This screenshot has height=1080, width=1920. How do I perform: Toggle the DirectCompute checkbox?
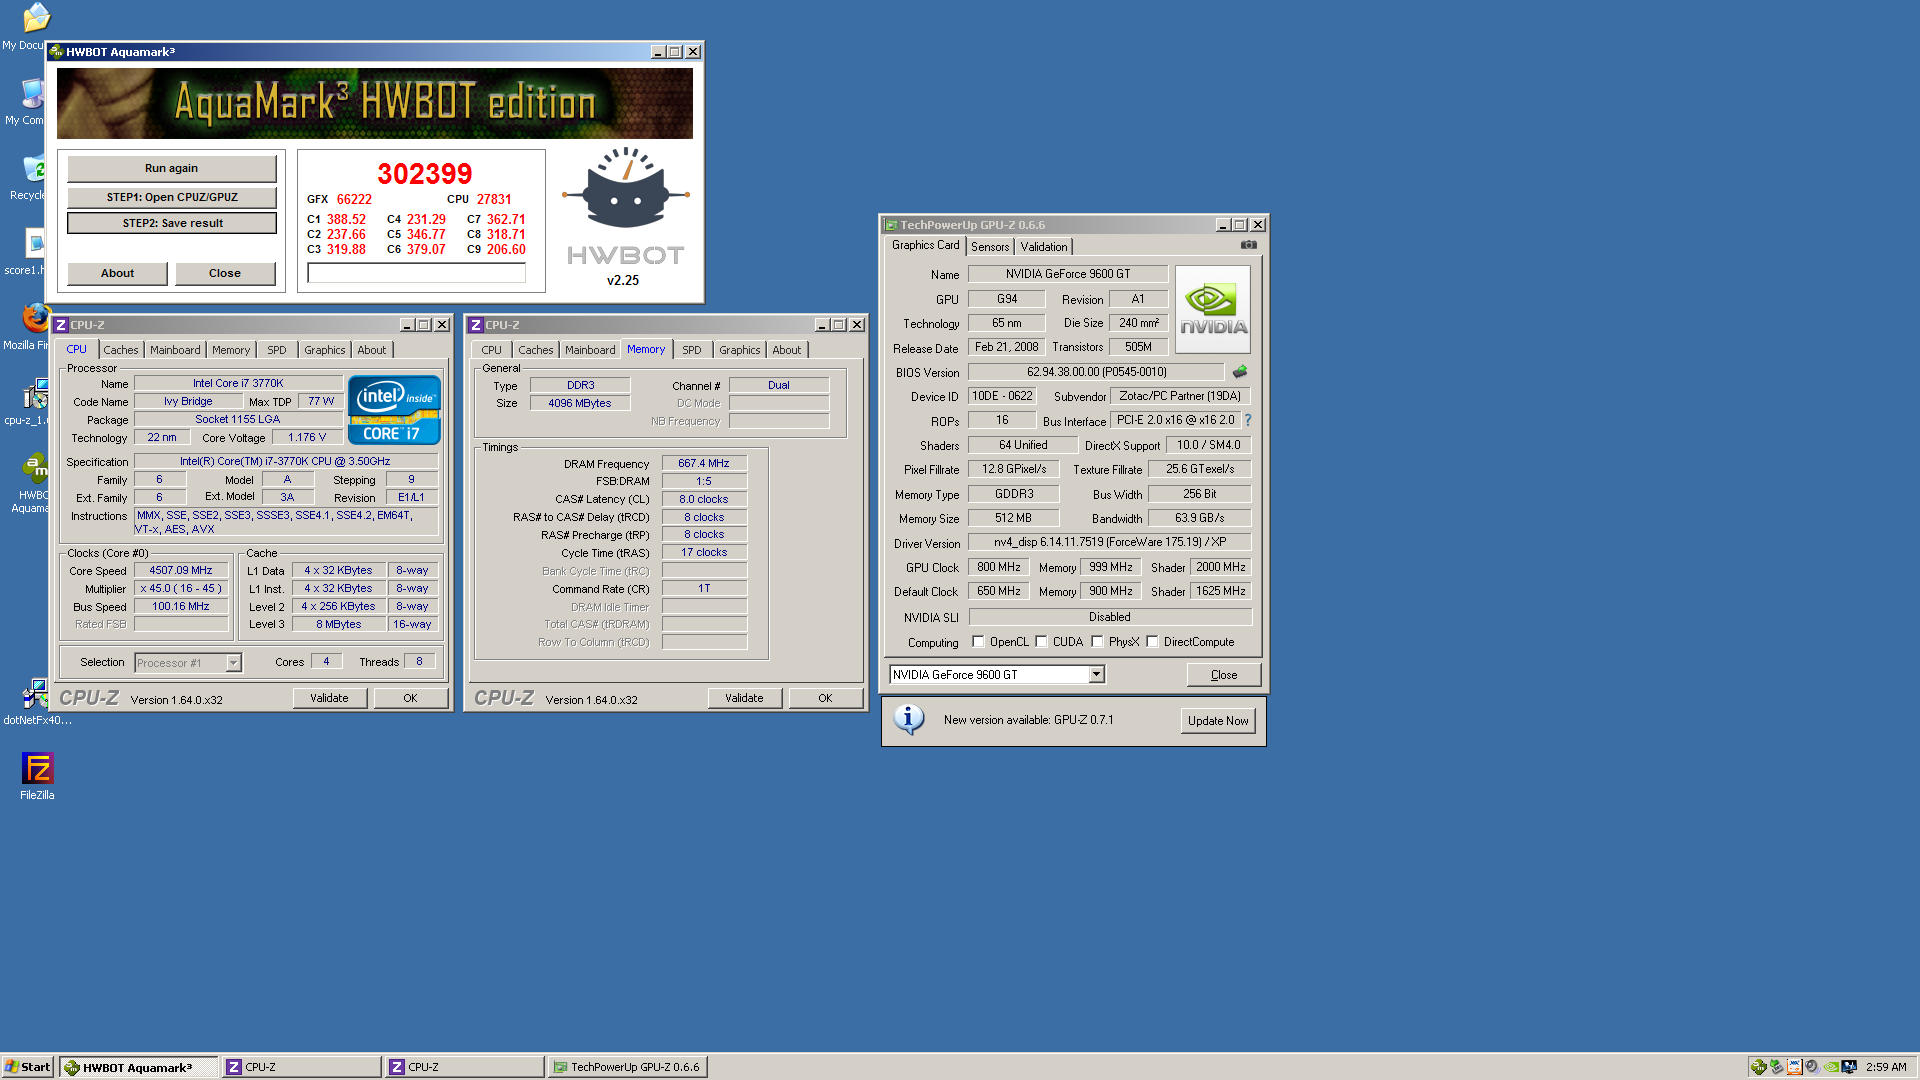1152,642
